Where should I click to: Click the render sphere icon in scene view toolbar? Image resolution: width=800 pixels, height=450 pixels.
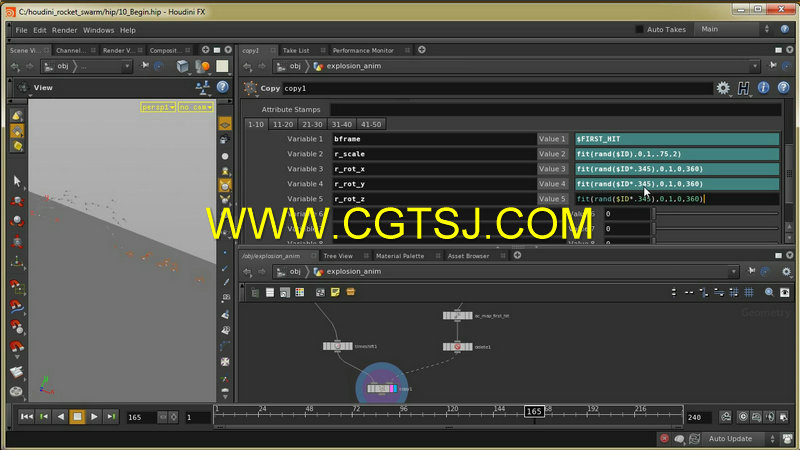[x=203, y=66]
